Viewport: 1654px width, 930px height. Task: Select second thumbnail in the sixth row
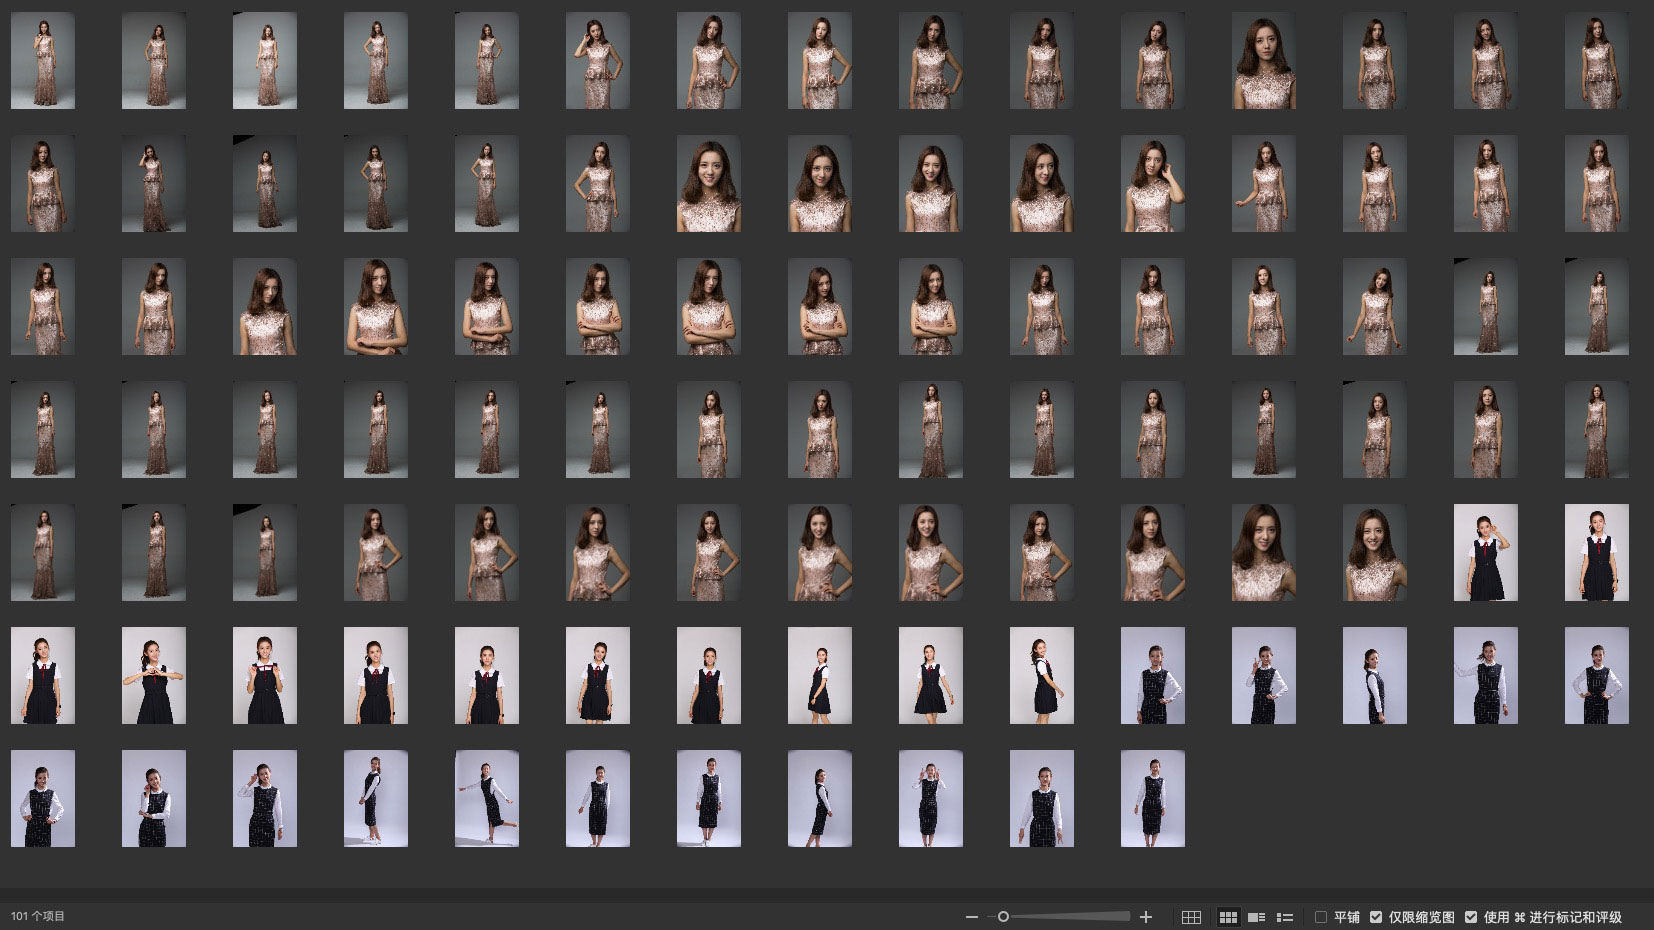tap(154, 676)
